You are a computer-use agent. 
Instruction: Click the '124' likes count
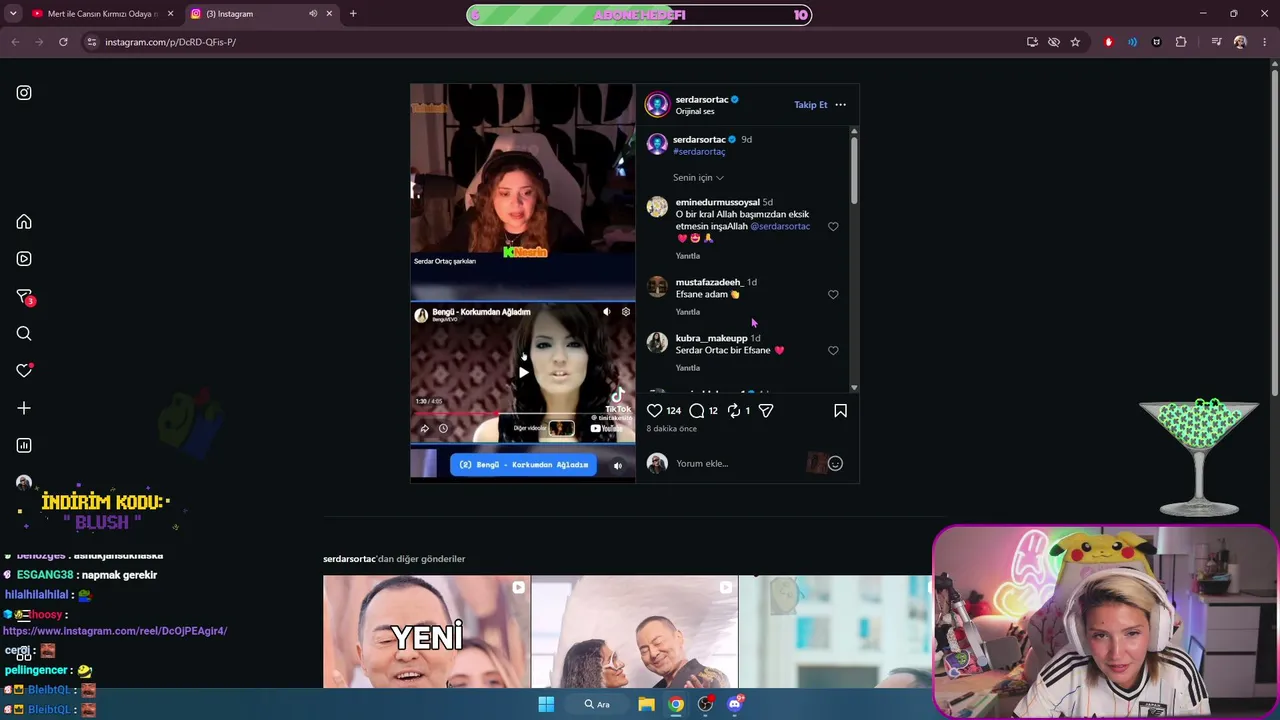pyautogui.click(x=674, y=411)
